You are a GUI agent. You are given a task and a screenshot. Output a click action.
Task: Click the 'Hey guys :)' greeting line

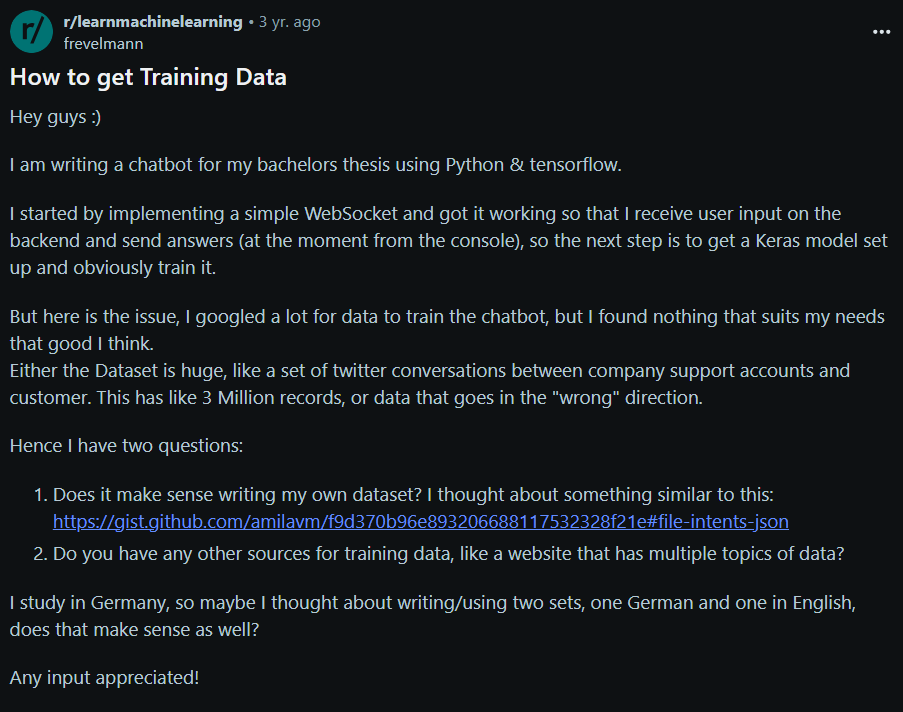point(55,117)
